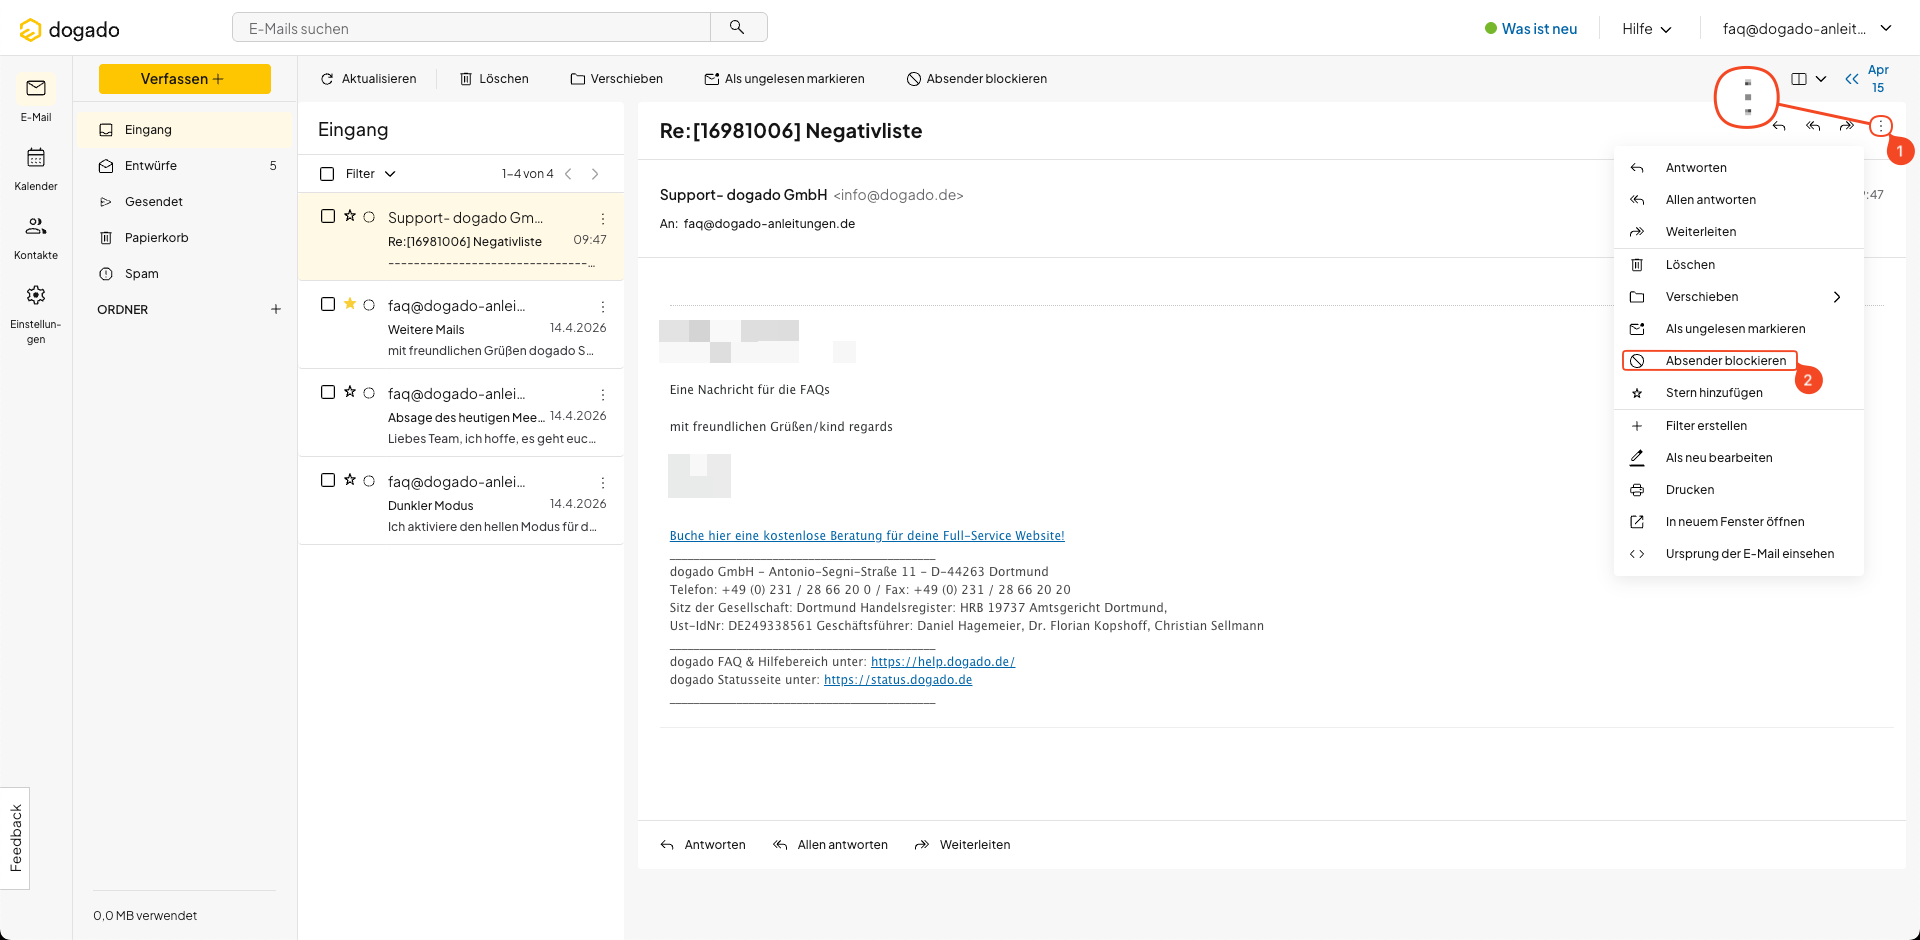Choose Drucken in context menu
The width and height of the screenshot is (1920, 940).
click(1738, 490)
